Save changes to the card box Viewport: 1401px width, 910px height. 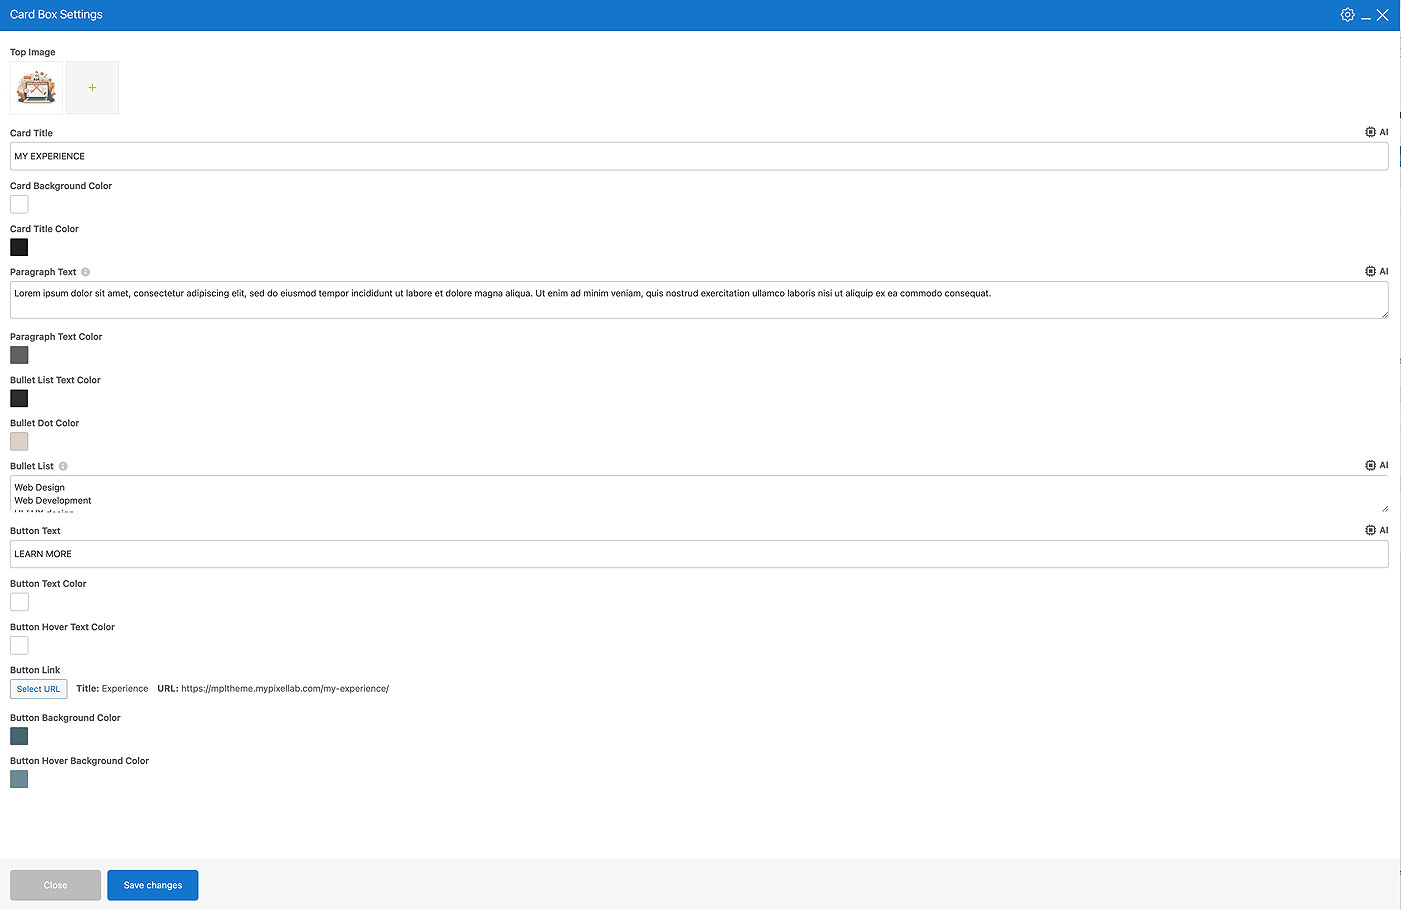(x=153, y=885)
